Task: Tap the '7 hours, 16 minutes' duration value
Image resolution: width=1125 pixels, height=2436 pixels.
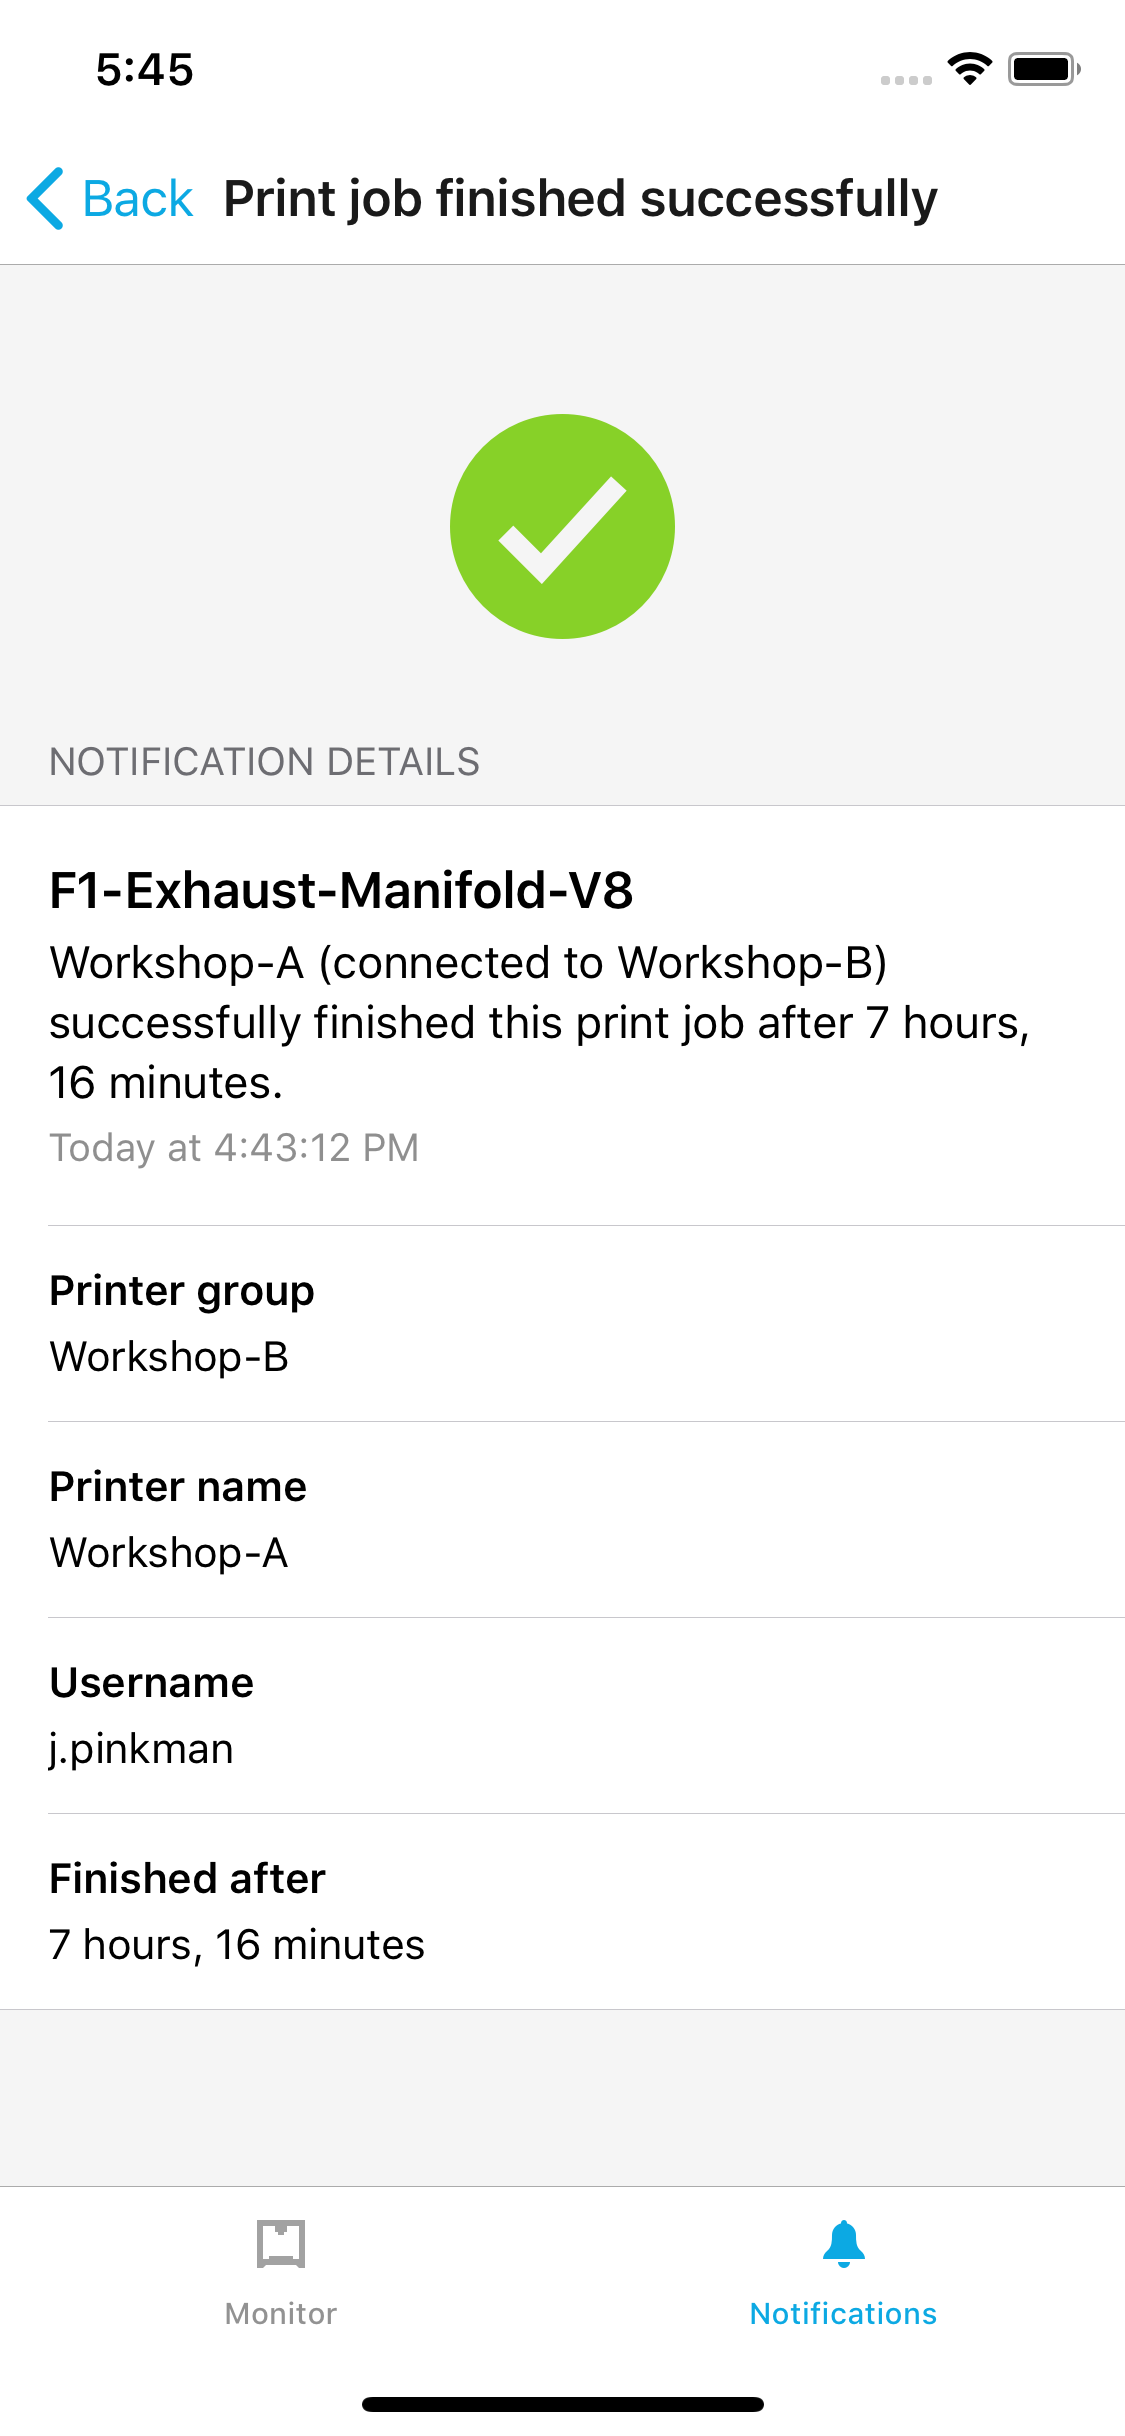Action: coord(237,1945)
